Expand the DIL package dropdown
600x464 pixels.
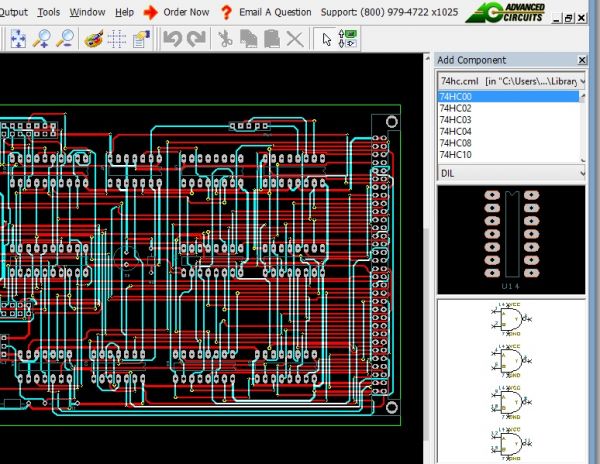581,173
